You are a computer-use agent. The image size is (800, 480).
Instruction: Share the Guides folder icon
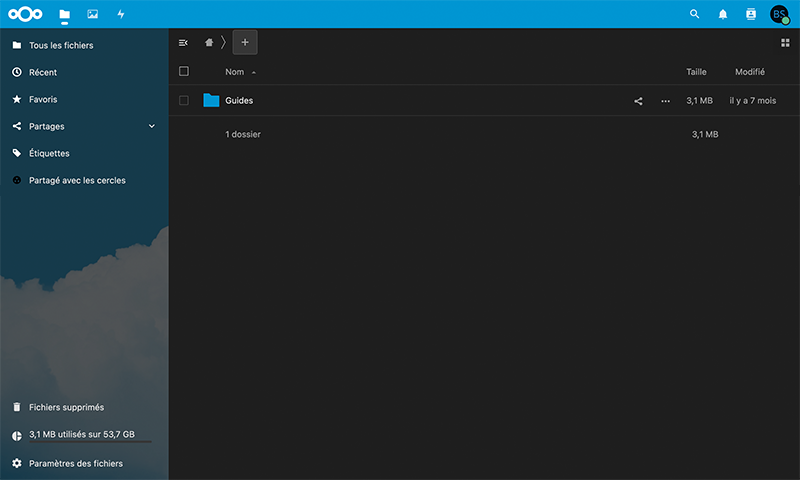click(x=638, y=101)
